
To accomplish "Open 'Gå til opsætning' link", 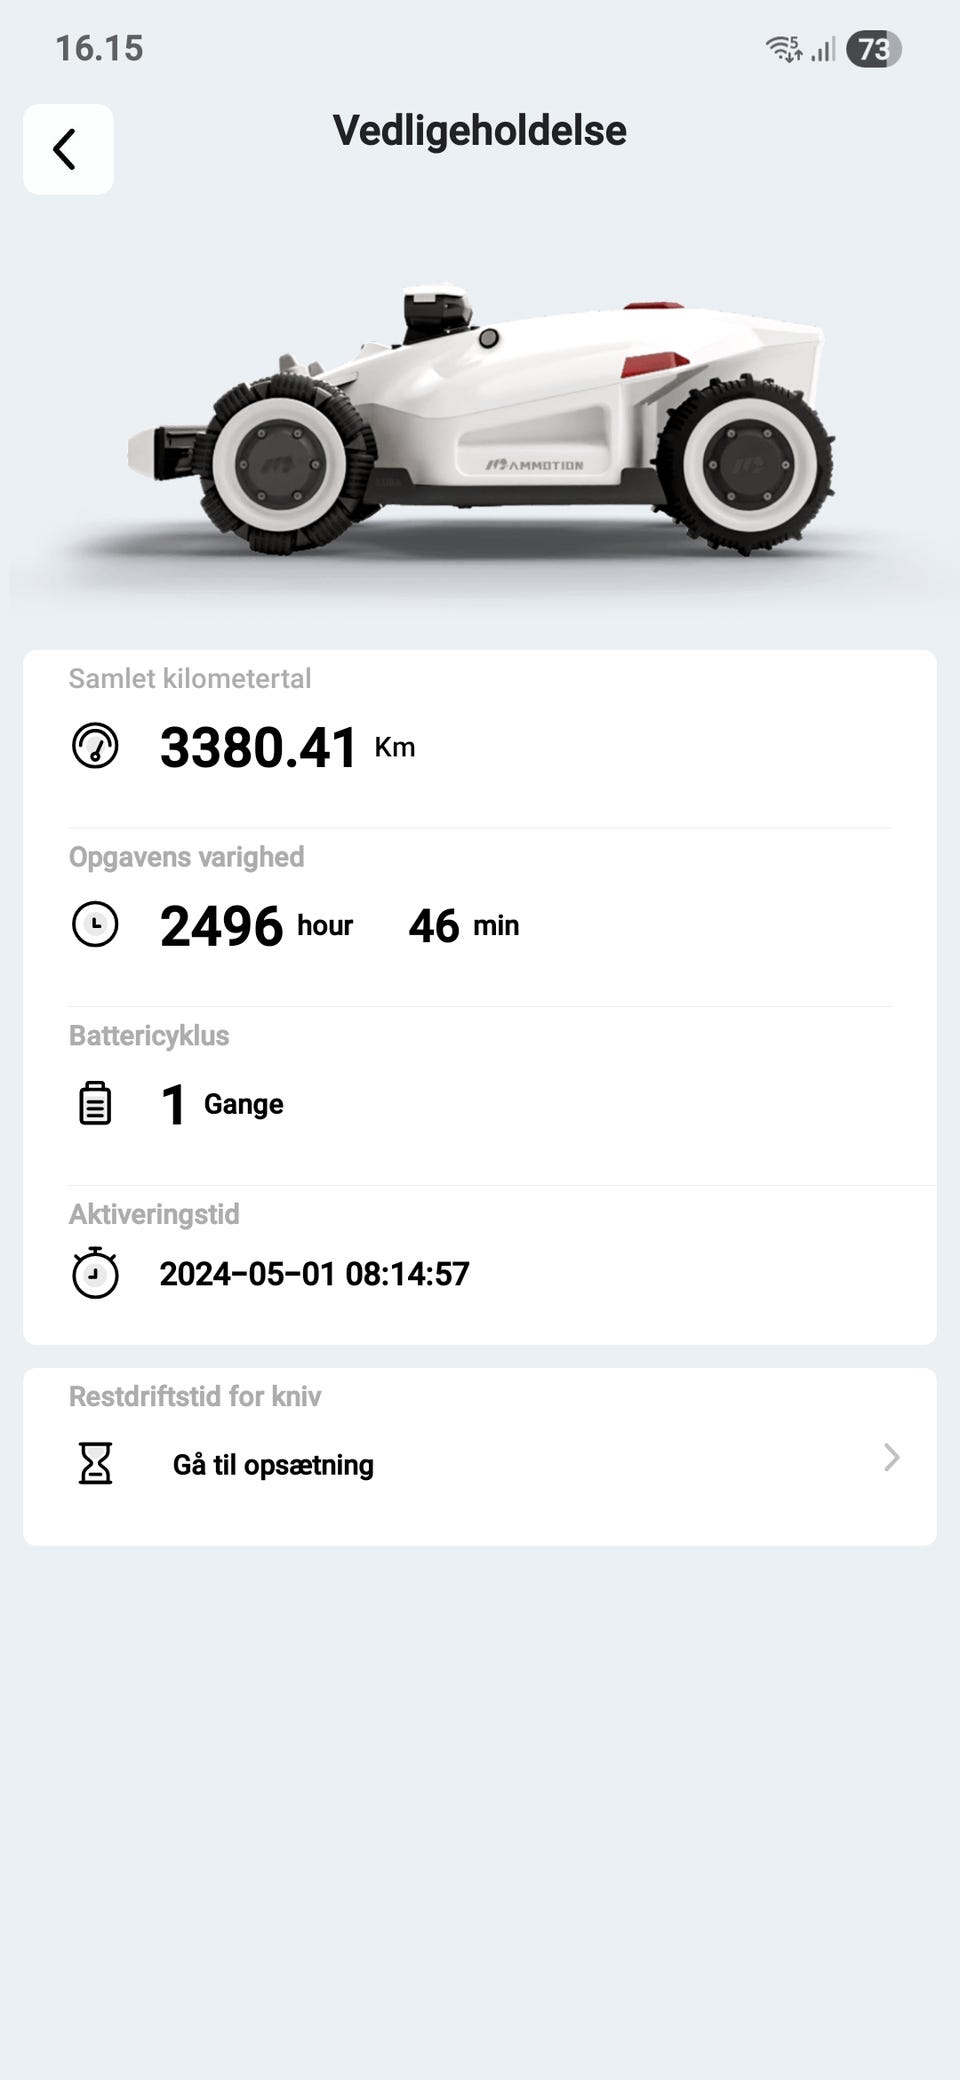I will (273, 1465).
